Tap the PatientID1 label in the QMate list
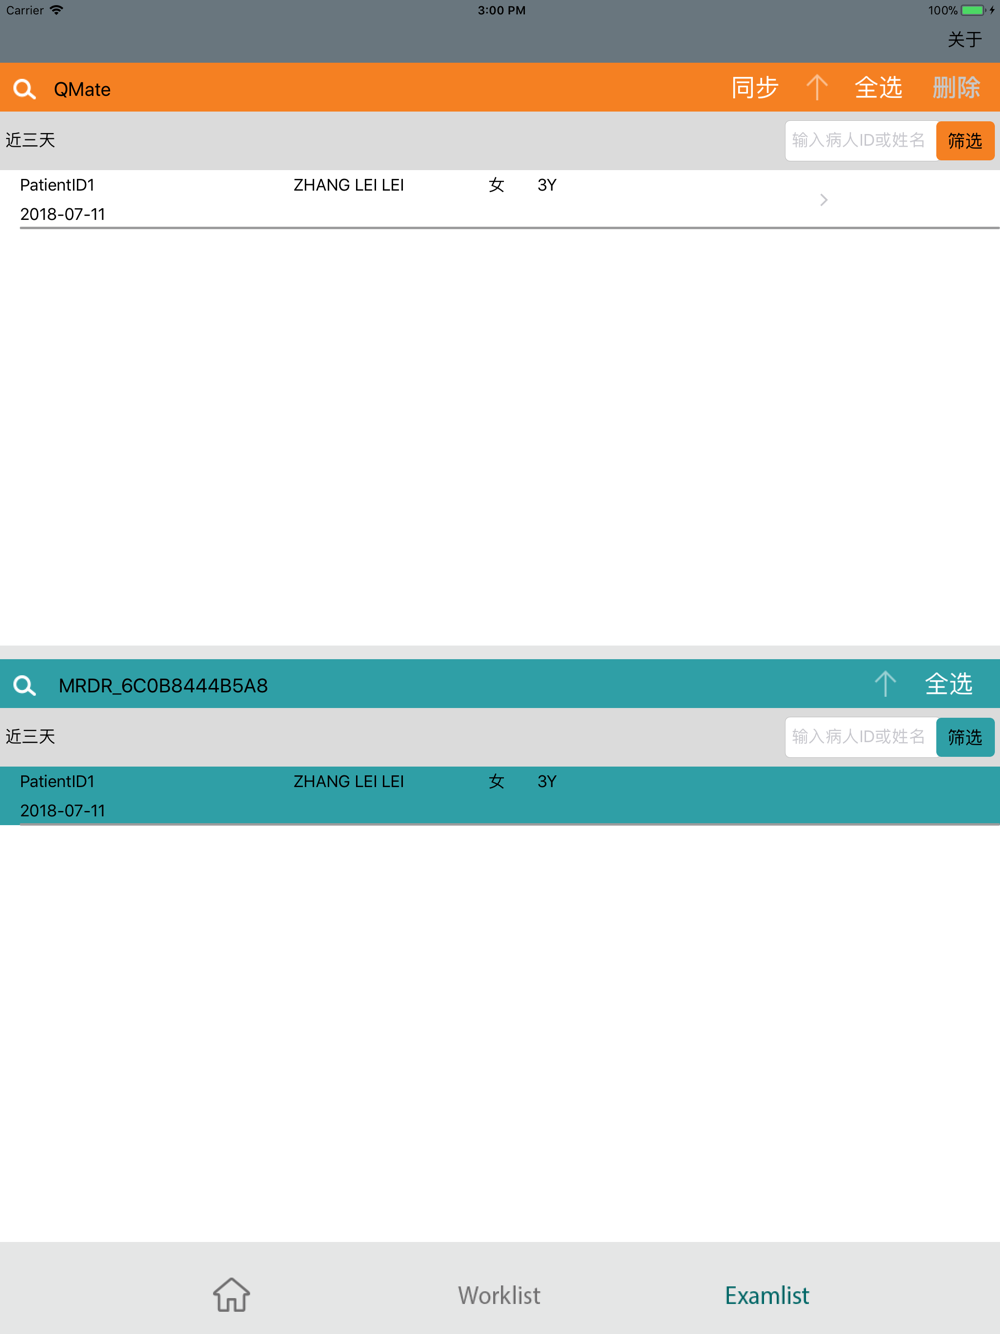Viewport: 1000px width, 1334px height. coord(57,185)
